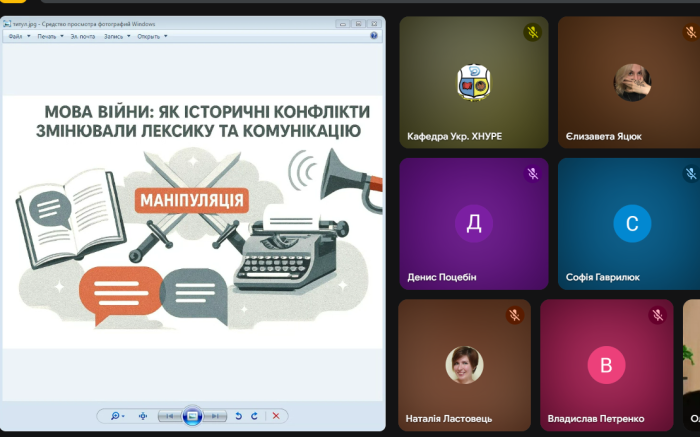The height and width of the screenshot is (437, 700).
Task: Click the fit-to-window actual size icon
Action: [x=143, y=415]
